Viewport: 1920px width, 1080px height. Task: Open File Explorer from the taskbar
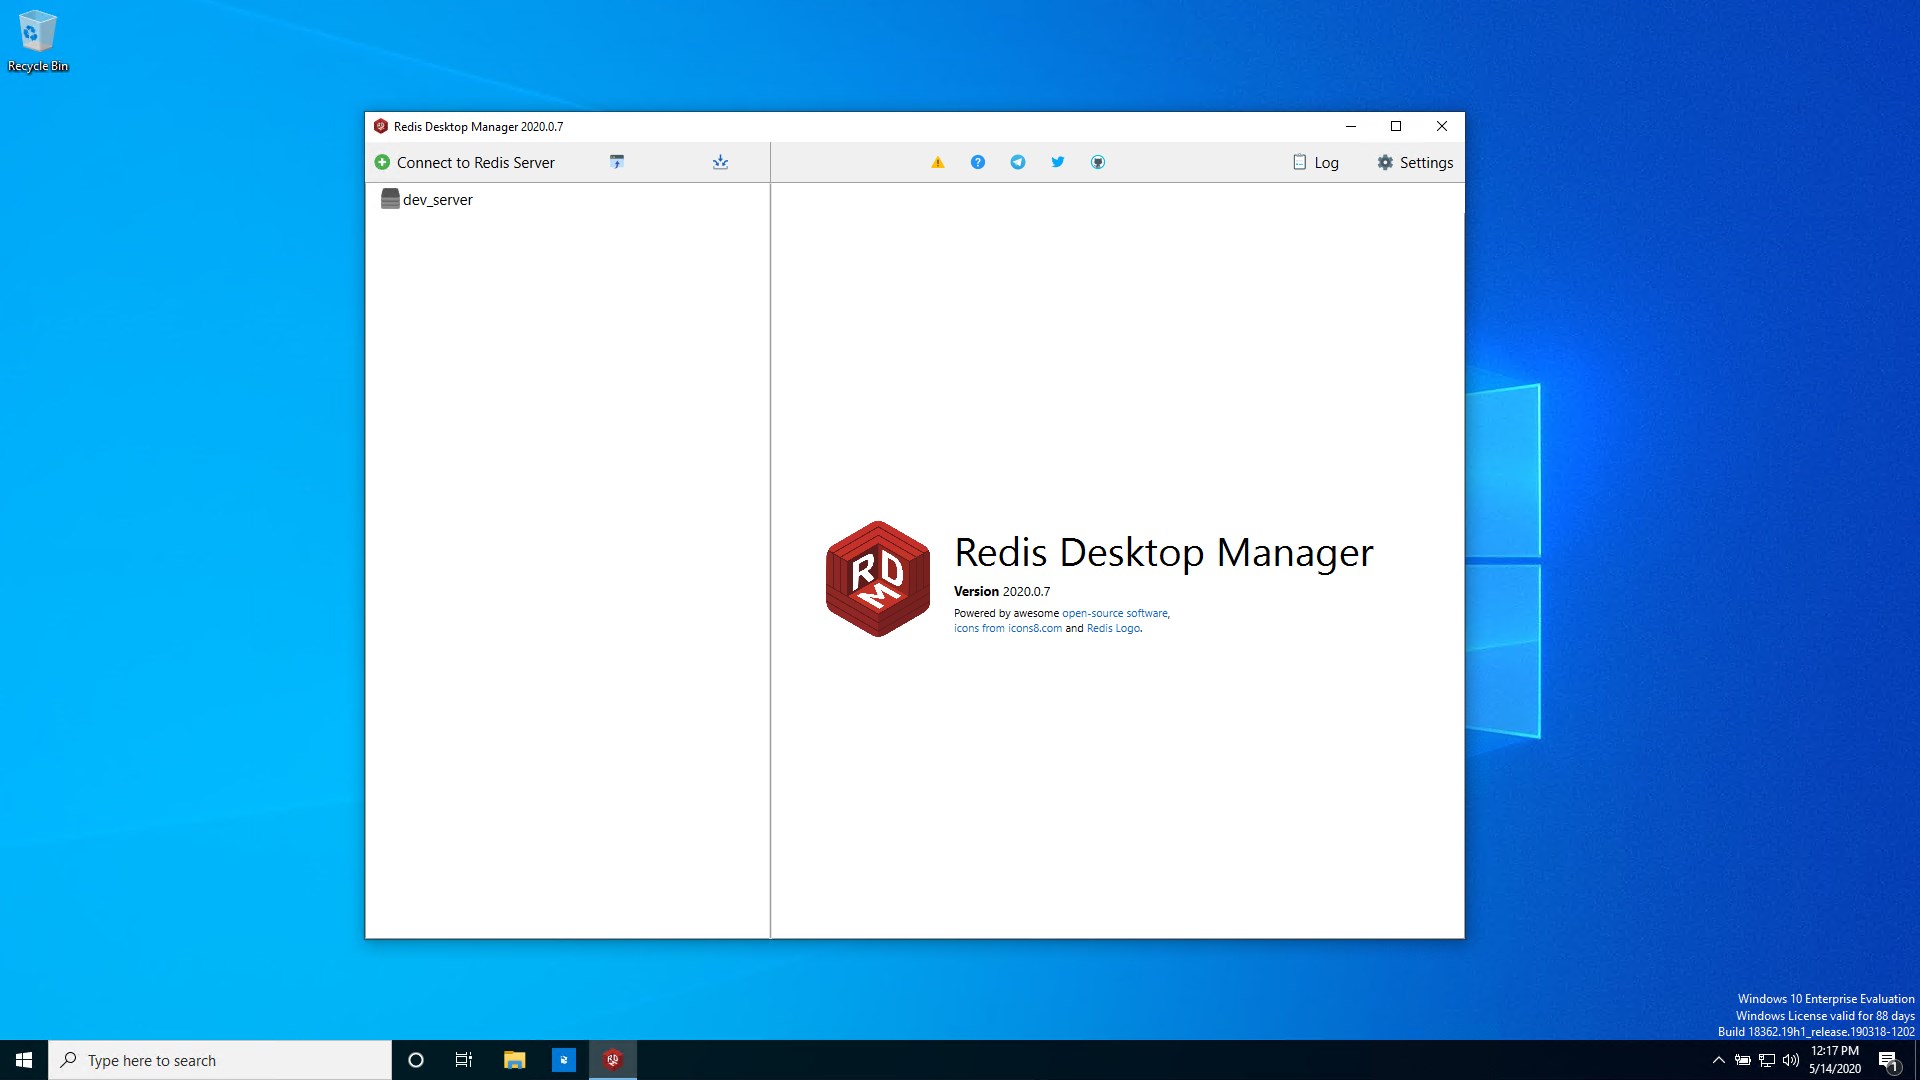pyautogui.click(x=514, y=1060)
